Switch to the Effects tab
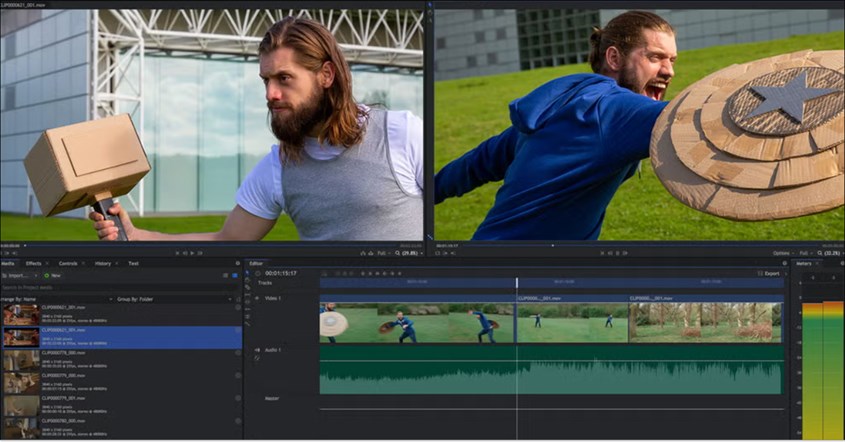845x442 pixels. click(x=33, y=263)
